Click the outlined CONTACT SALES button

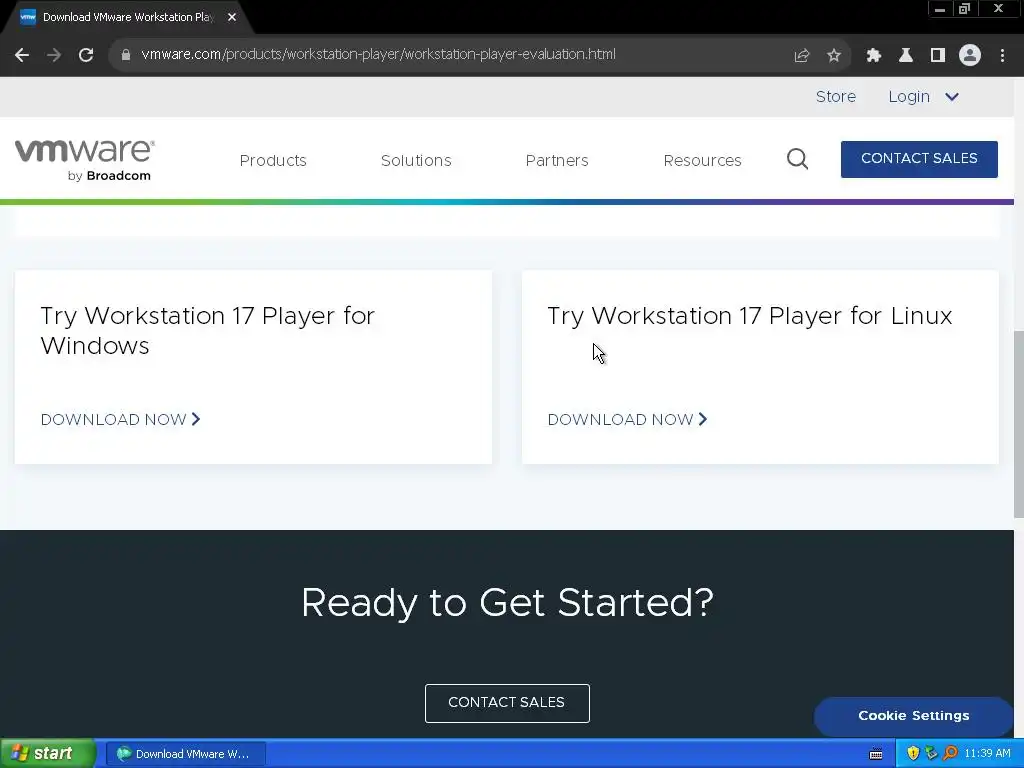507,703
